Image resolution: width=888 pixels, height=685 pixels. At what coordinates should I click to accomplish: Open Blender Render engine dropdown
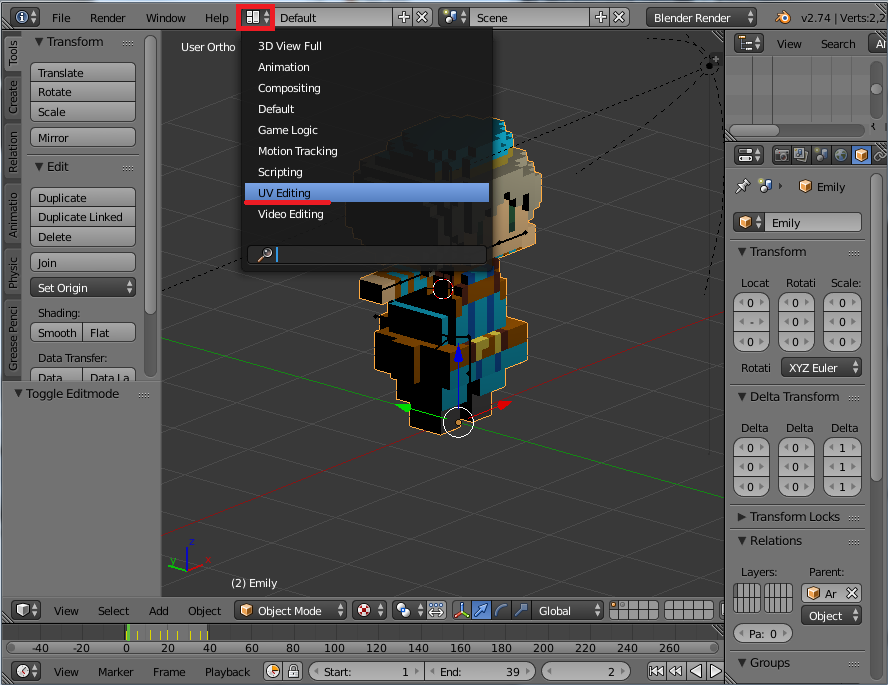(x=702, y=18)
